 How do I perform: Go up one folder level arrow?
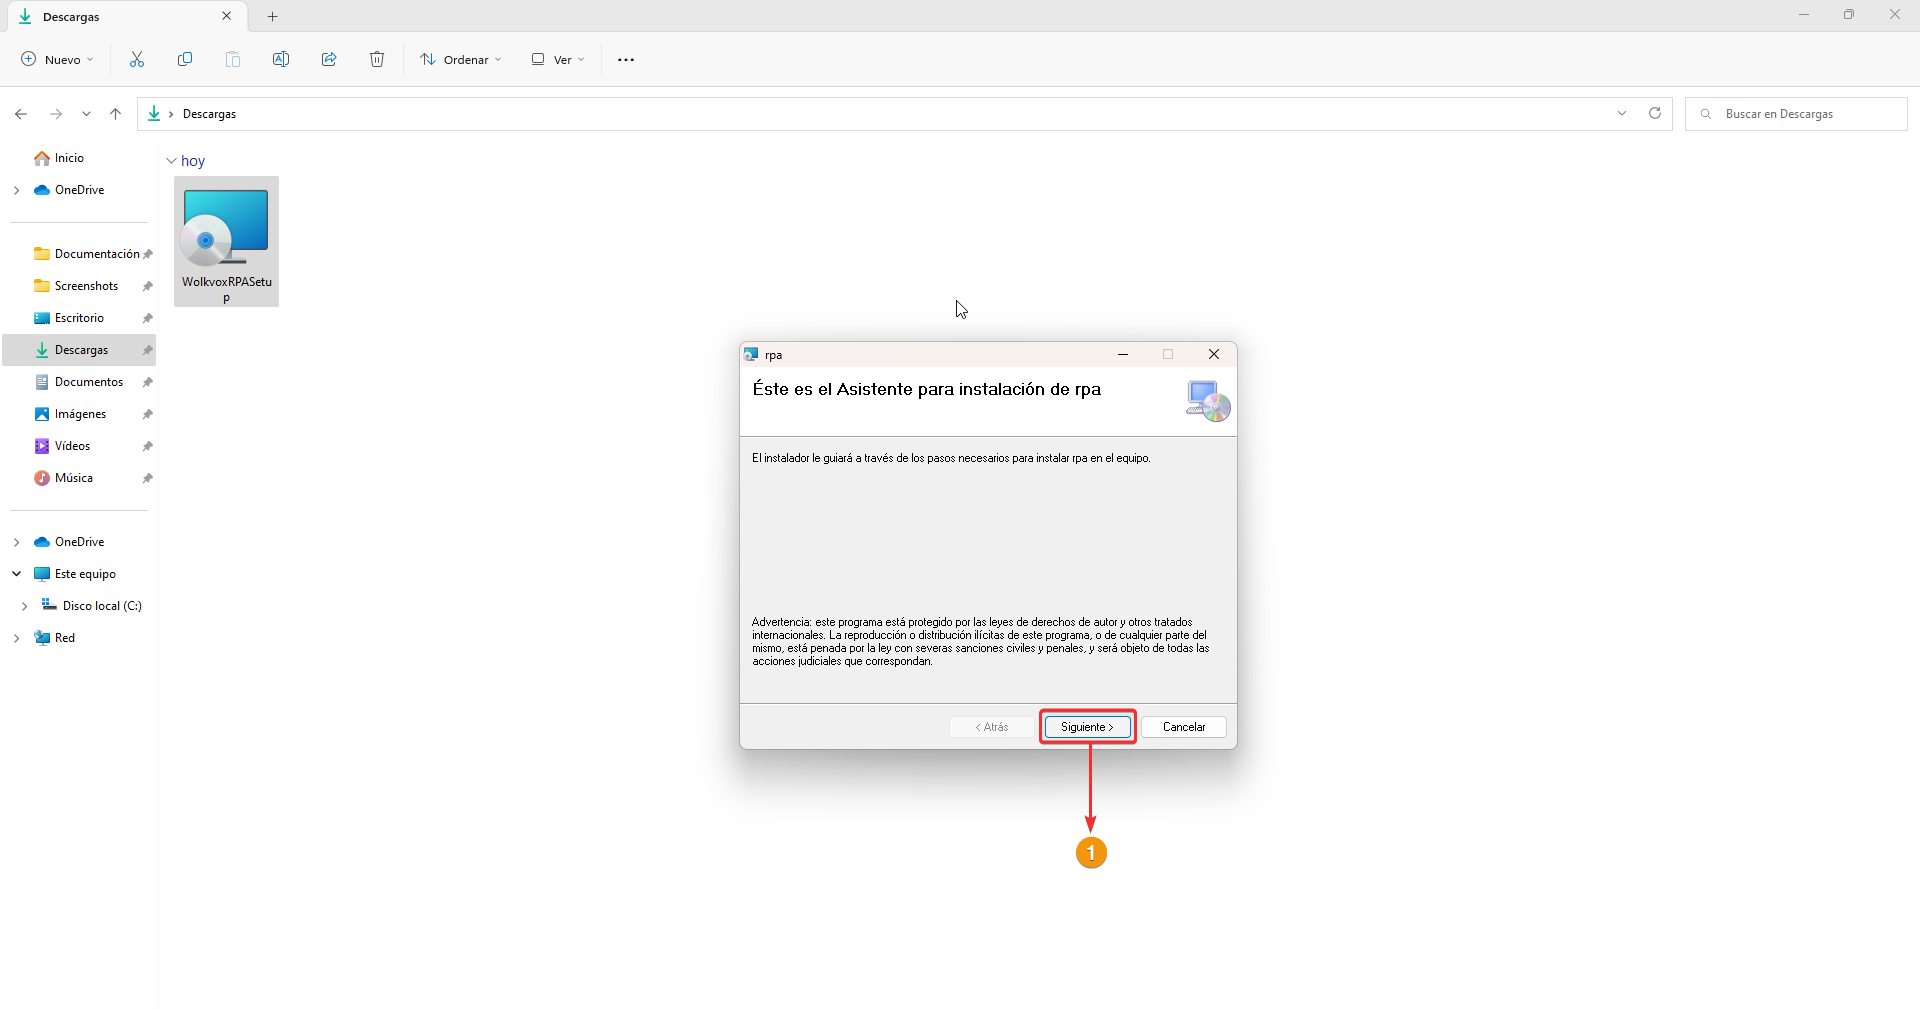116,114
